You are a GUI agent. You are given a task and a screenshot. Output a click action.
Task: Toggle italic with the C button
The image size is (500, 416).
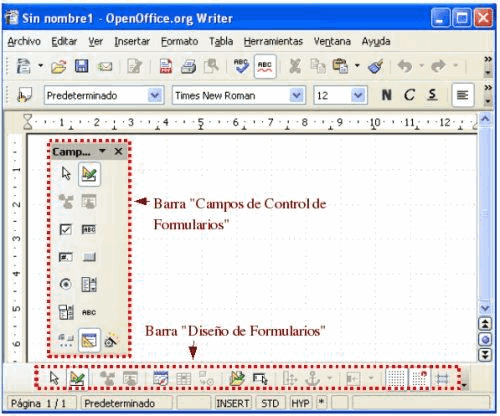coord(409,95)
